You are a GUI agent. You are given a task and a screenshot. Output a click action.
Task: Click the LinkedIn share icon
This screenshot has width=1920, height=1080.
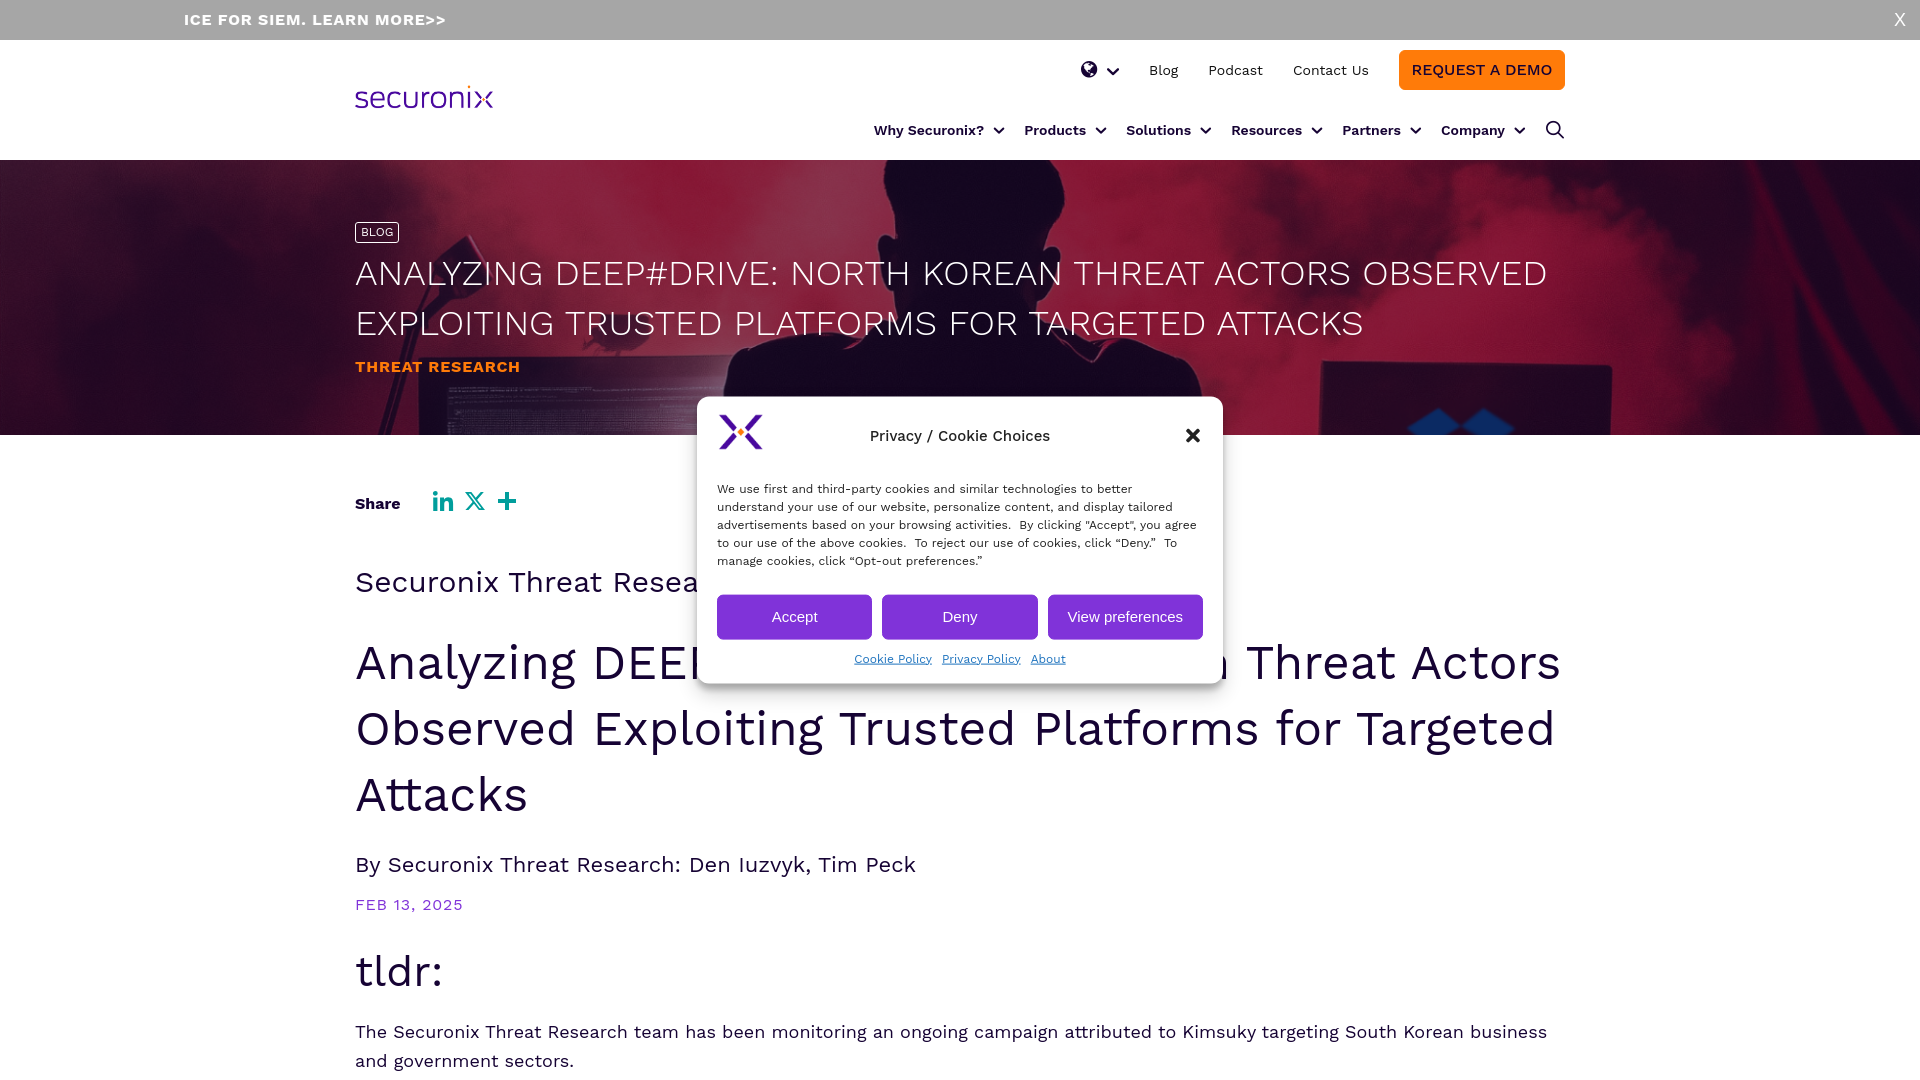point(442,500)
